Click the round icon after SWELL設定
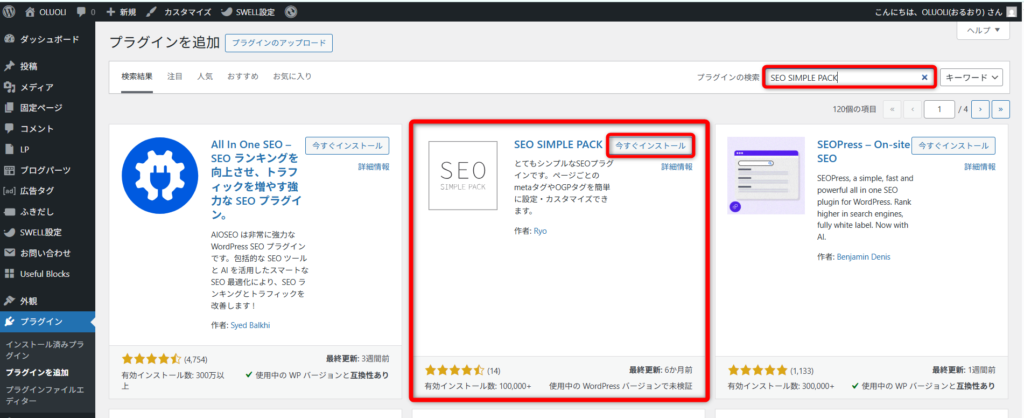The height and width of the screenshot is (418, 1024). click(x=291, y=12)
